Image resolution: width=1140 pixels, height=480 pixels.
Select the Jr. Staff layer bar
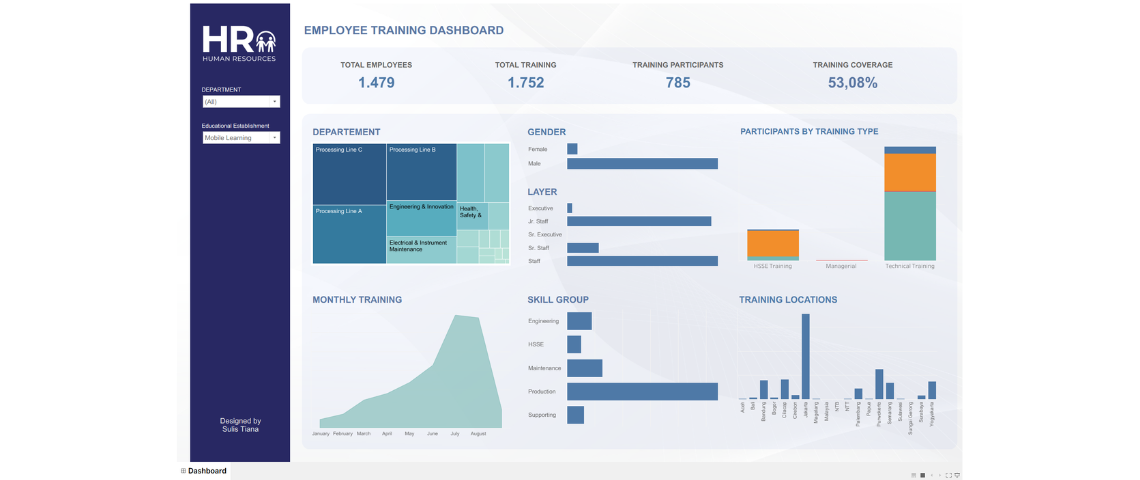(639, 221)
